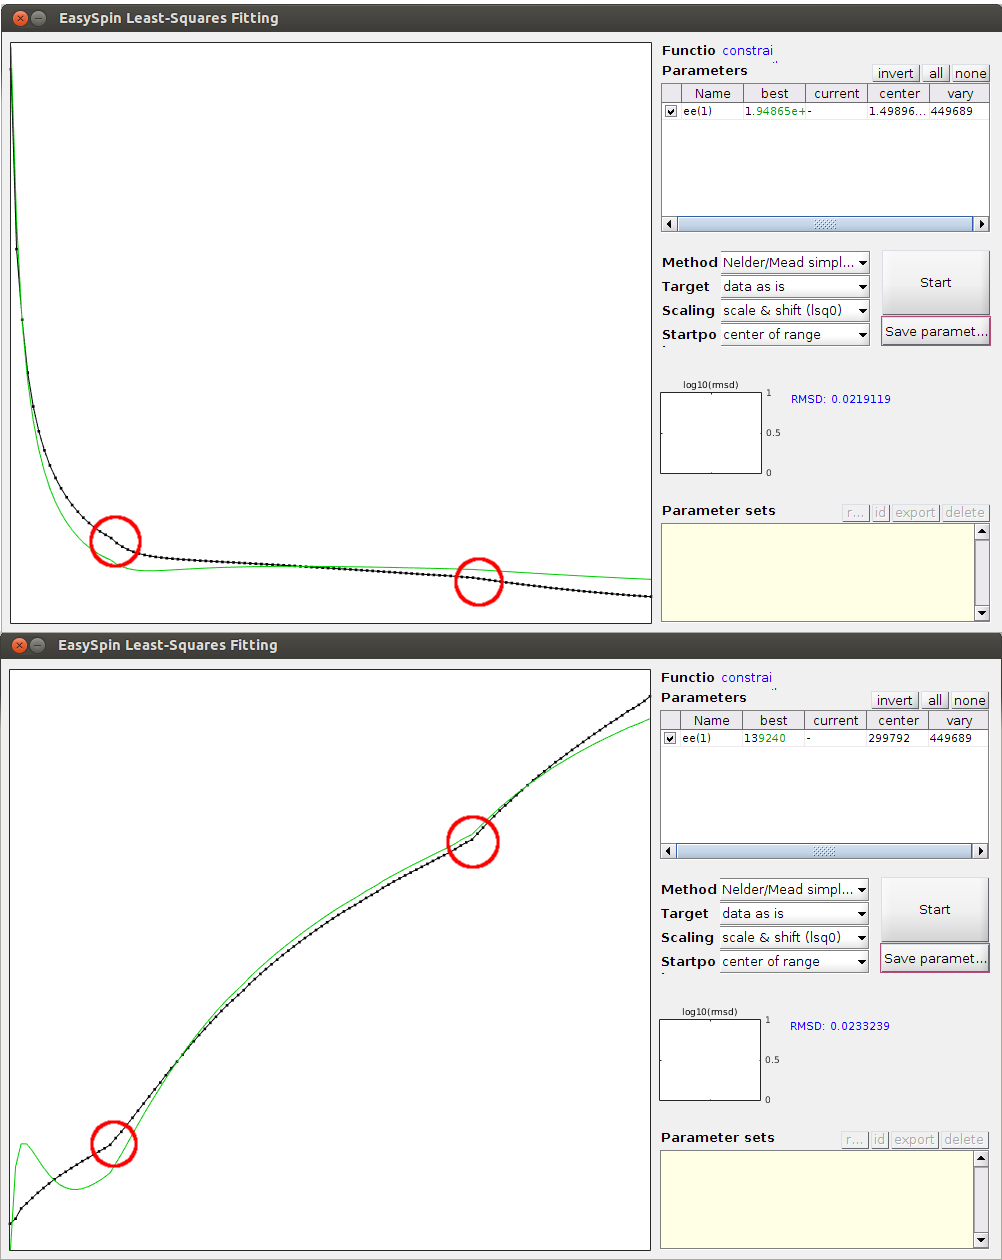Open Startpoint dropdown in top window
This screenshot has width=1002, height=1260.
tap(795, 335)
